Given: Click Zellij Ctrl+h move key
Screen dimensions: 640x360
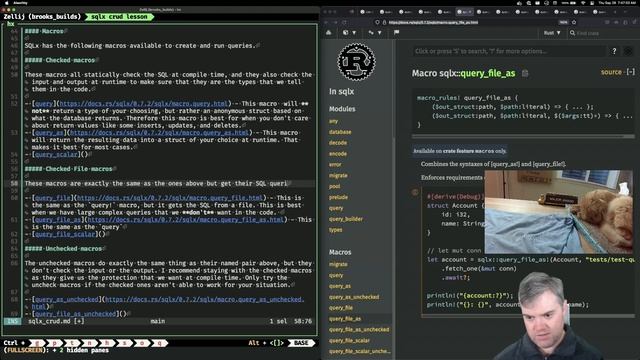Looking at the screenshot, I should tap(107, 343).
